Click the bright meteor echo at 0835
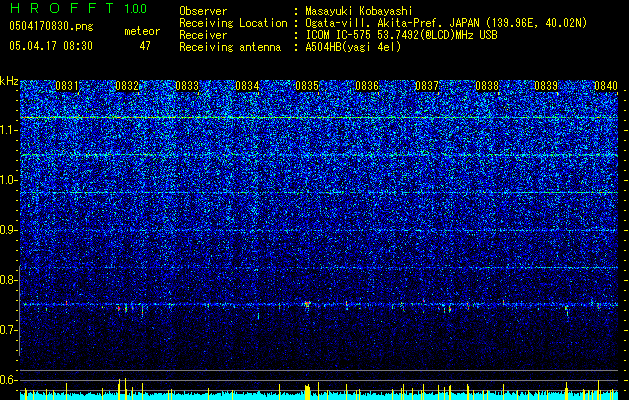Viewport: 629px width, 400px height. tap(307, 304)
